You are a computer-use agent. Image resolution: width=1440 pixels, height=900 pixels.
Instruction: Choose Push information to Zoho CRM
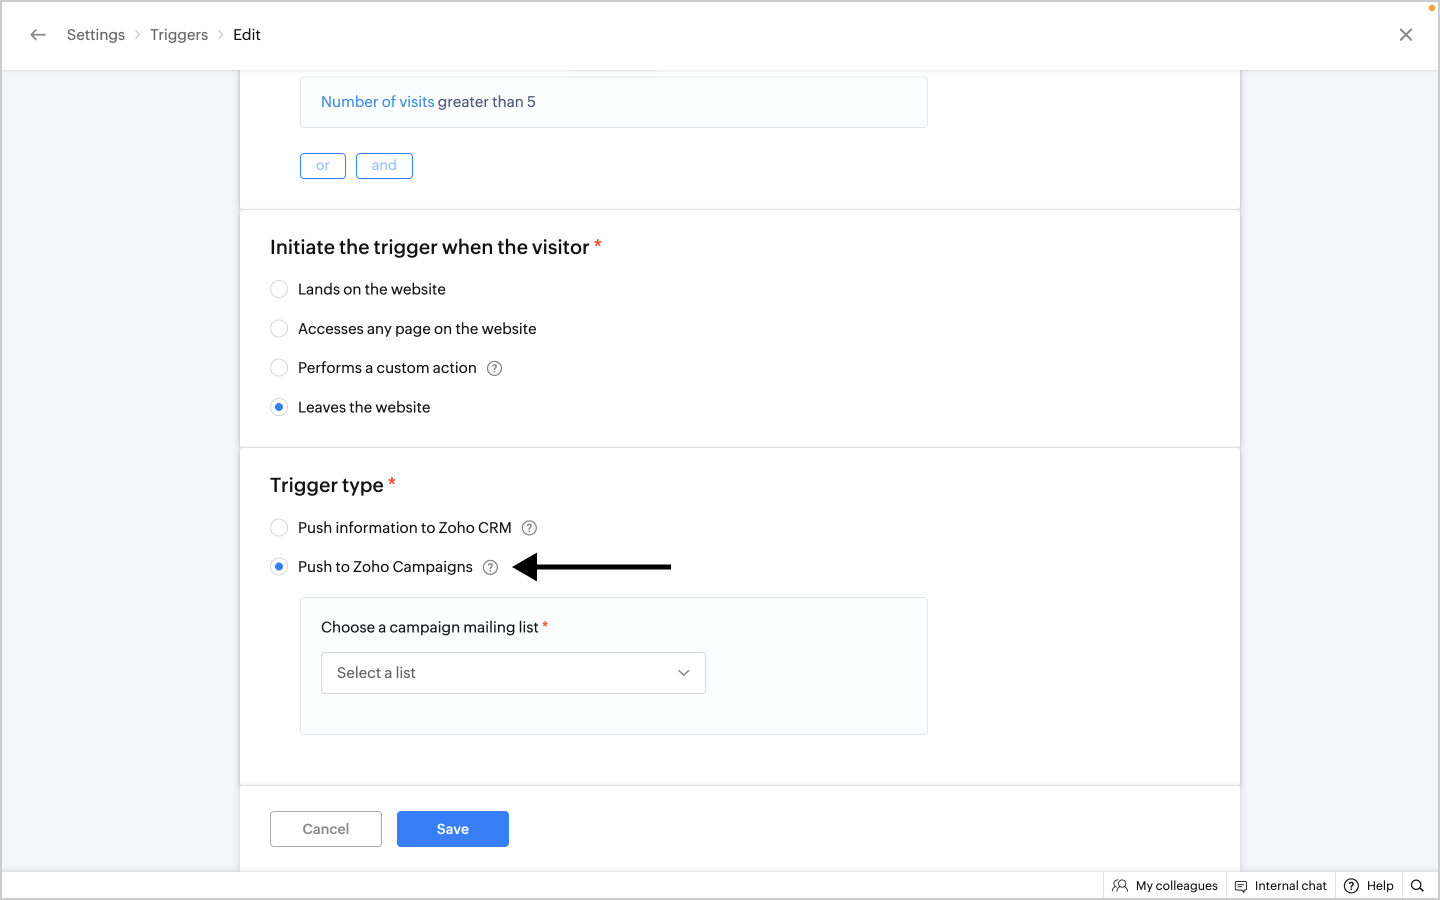click(279, 528)
